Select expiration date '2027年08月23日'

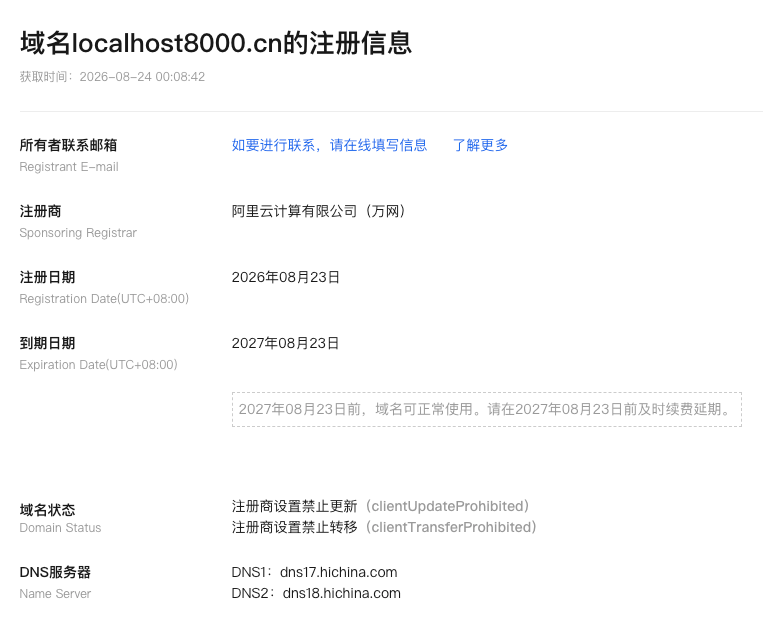tap(285, 343)
